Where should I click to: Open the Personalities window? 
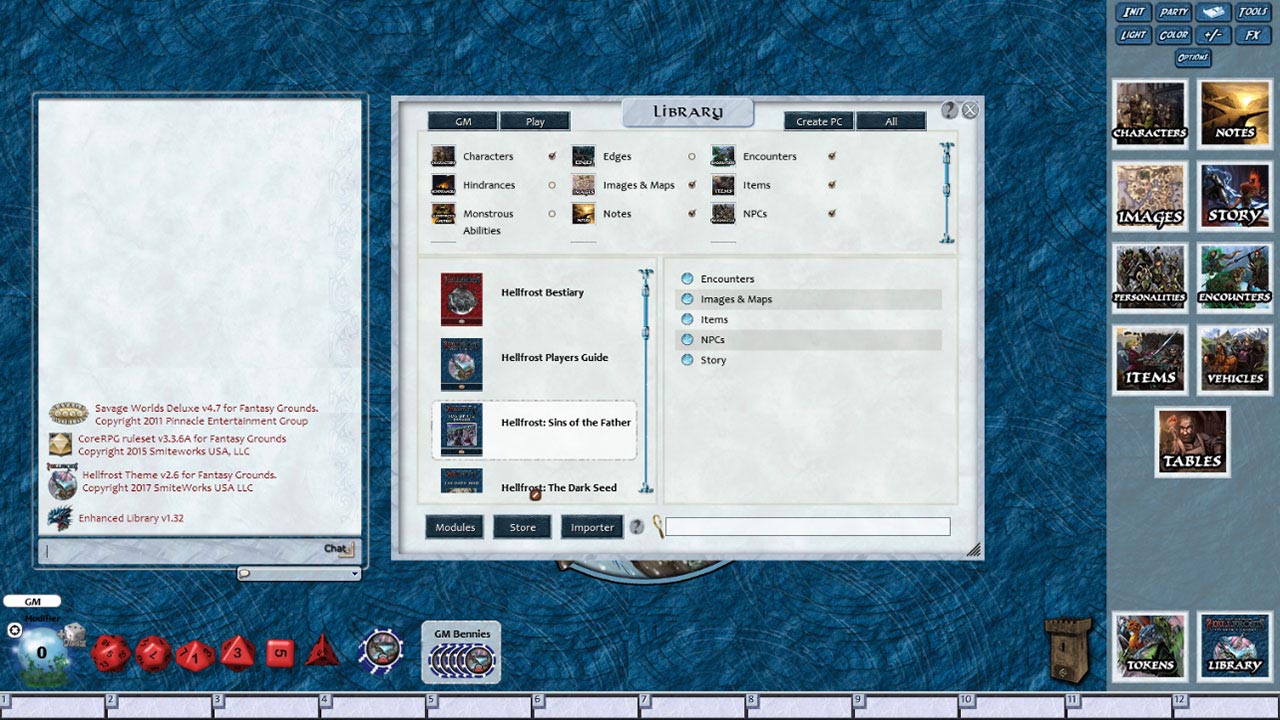(x=1149, y=278)
